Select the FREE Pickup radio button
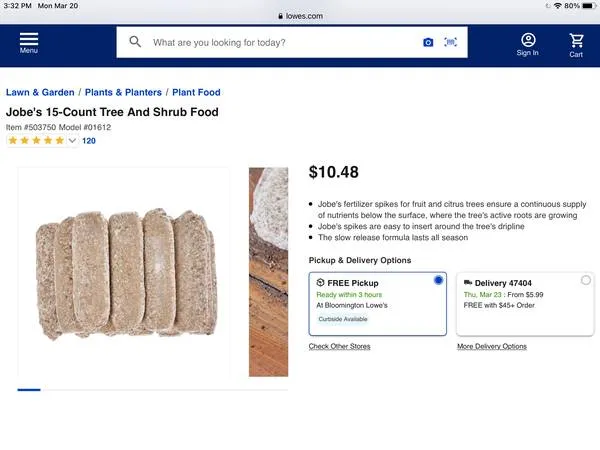This screenshot has height=450, width=600. tap(438, 281)
